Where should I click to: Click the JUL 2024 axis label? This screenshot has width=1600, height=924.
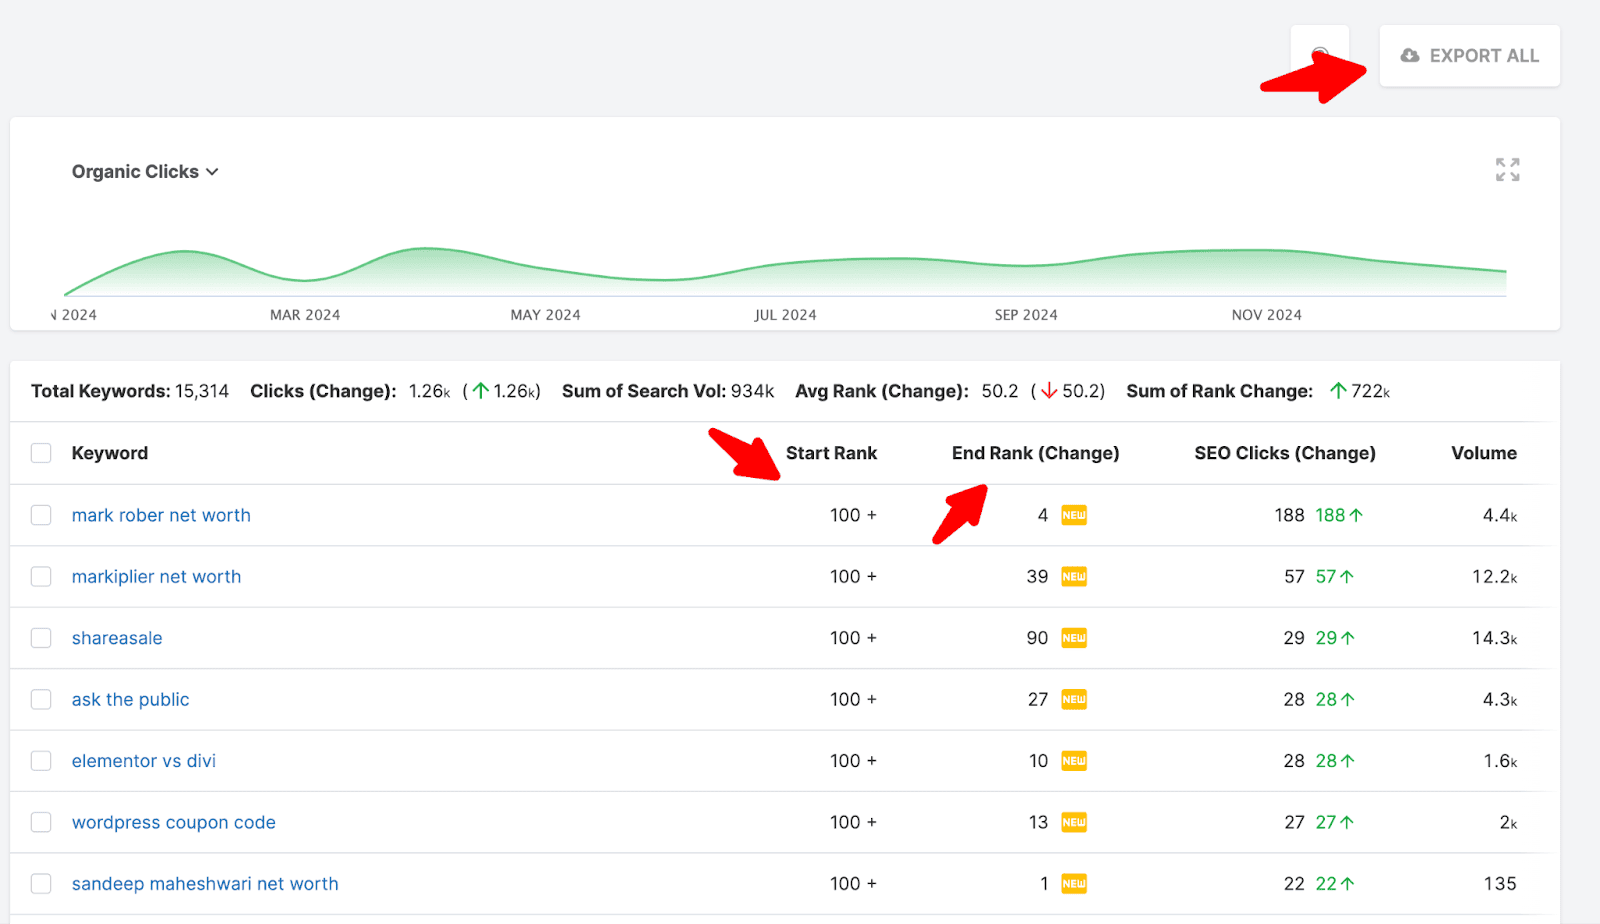tap(785, 315)
